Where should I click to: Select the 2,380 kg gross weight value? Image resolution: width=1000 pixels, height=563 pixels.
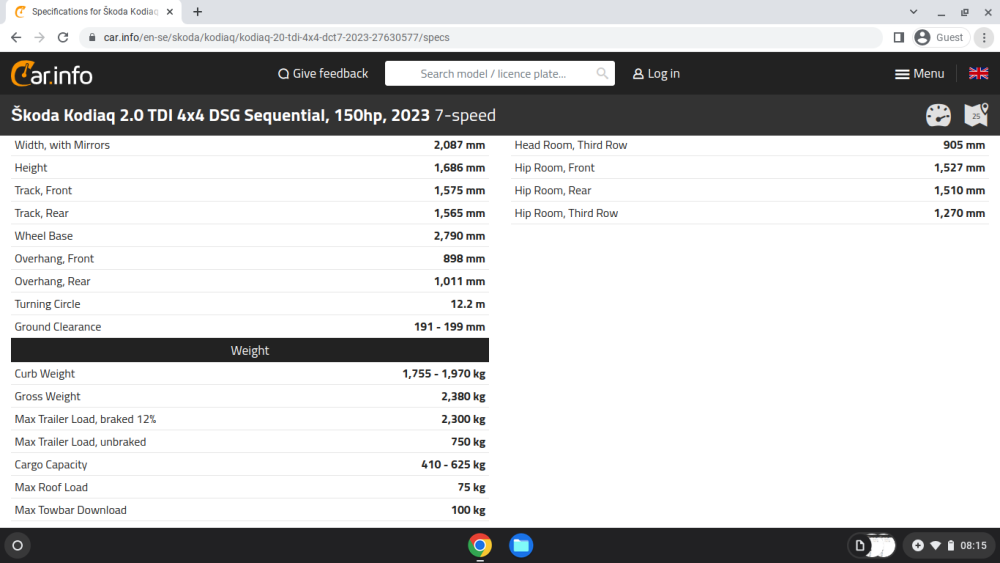coord(463,397)
